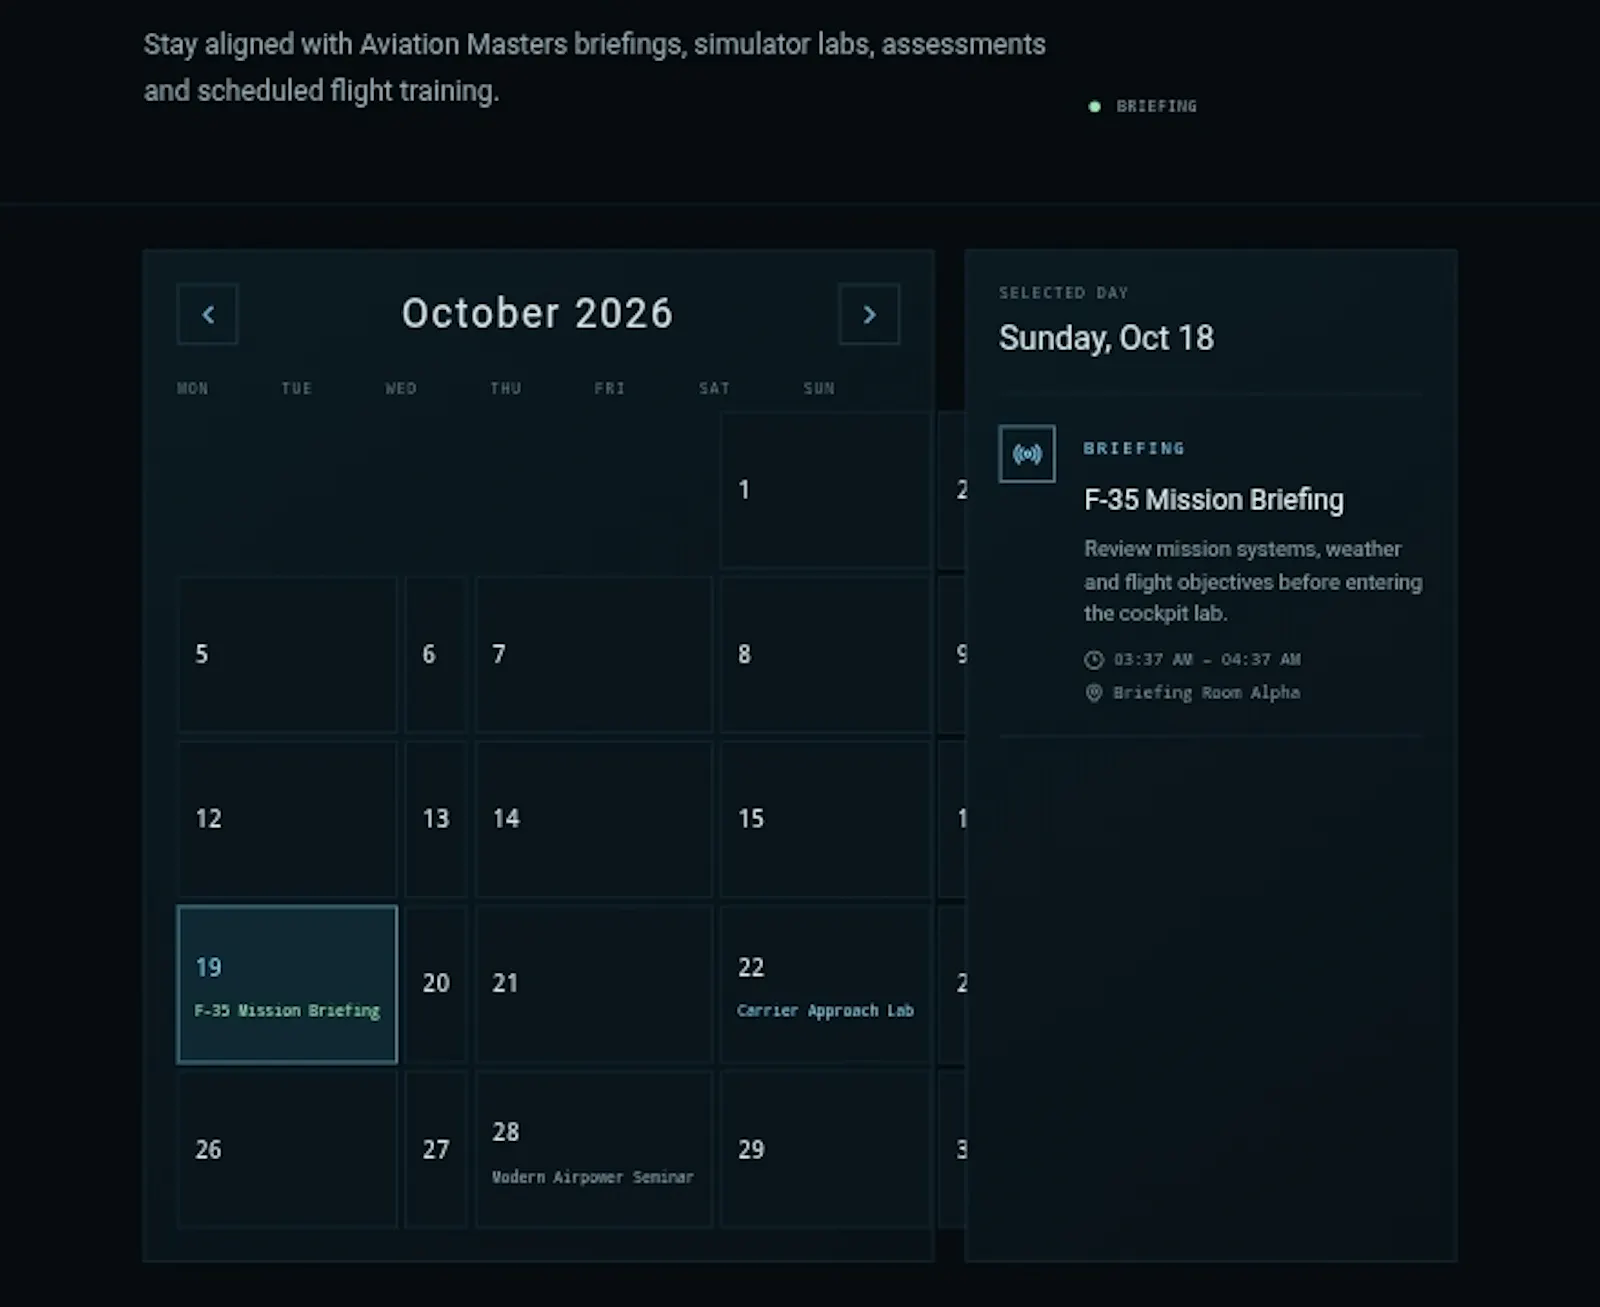Select day 26 in the calendar
This screenshot has width=1600, height=1307.
click(287, 1149)
